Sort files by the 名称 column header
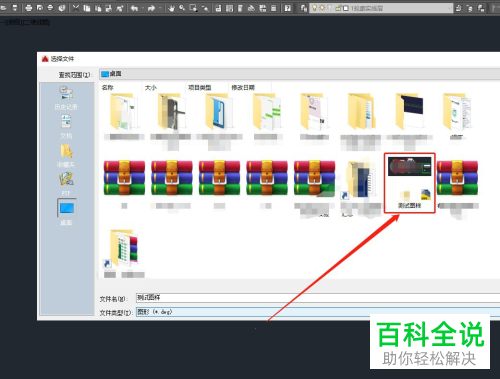Screen dimensions: 500x379 [107, 87]
